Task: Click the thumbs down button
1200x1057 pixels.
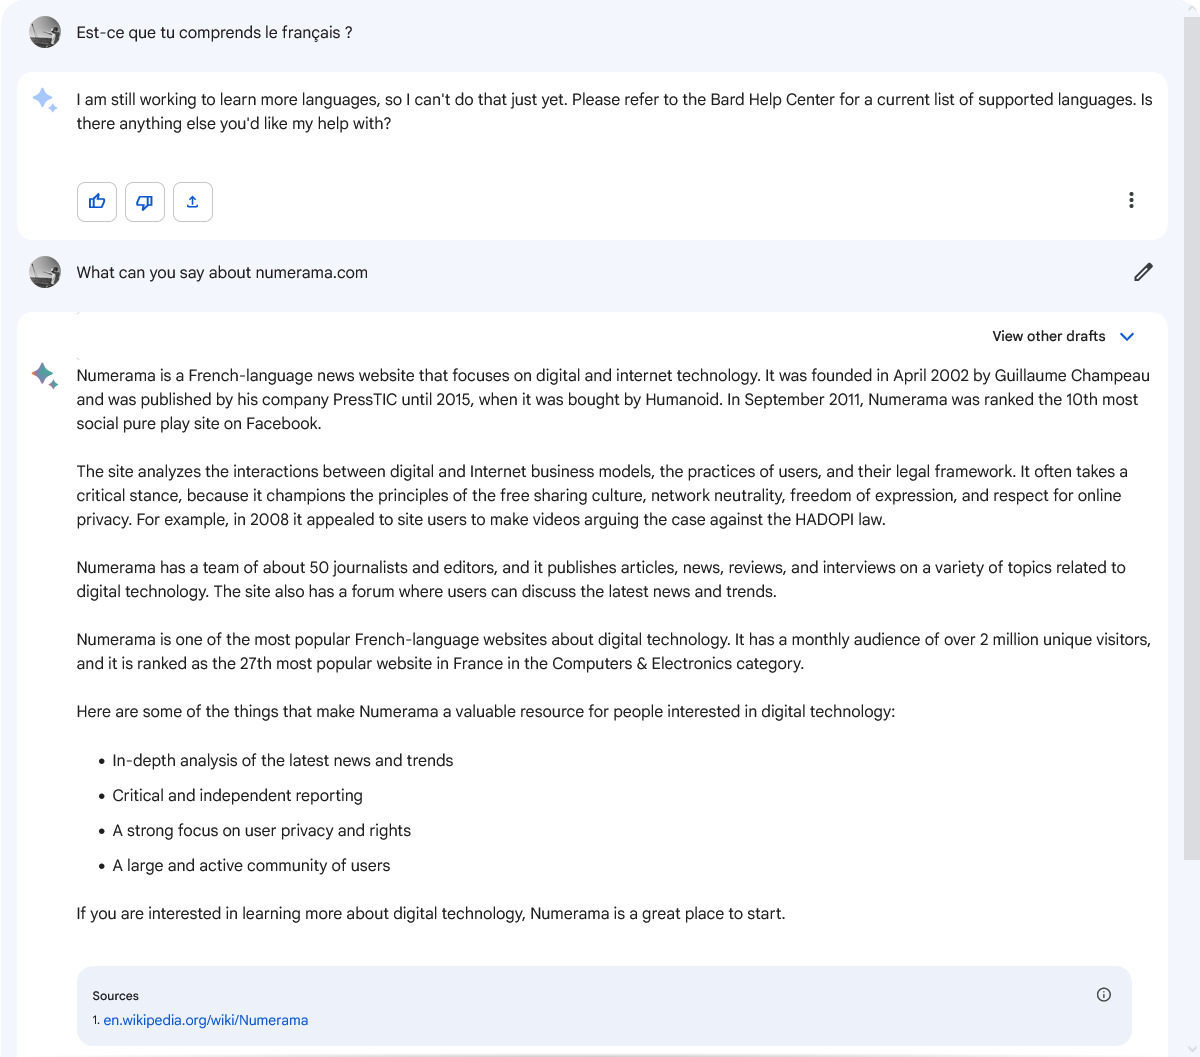Action: [x=145, y=202]
